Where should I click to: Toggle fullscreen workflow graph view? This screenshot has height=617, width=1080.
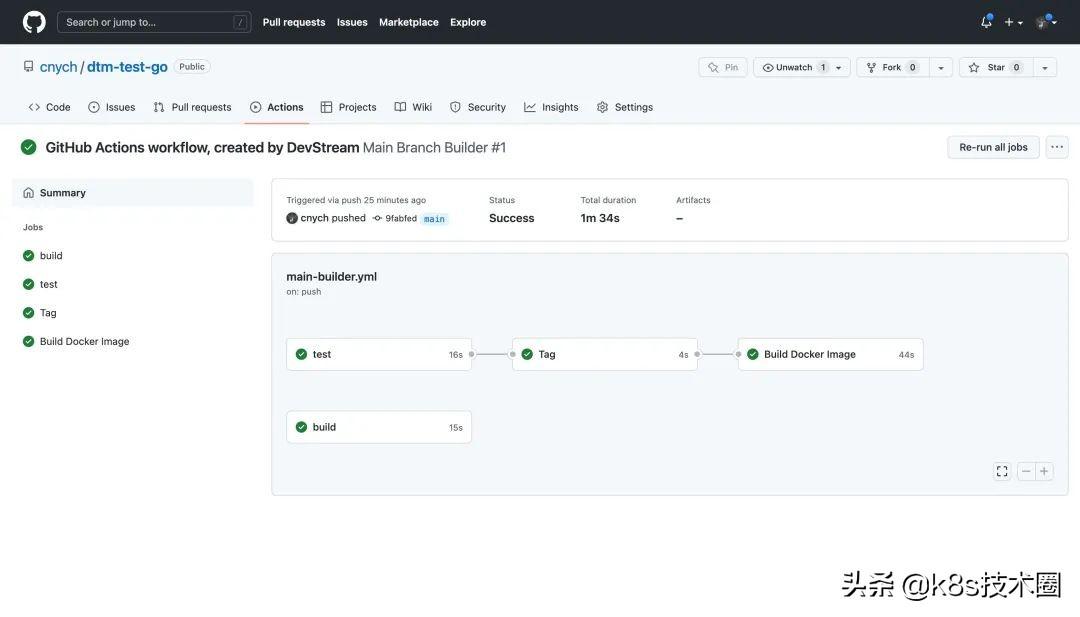tap(1002, 472)
